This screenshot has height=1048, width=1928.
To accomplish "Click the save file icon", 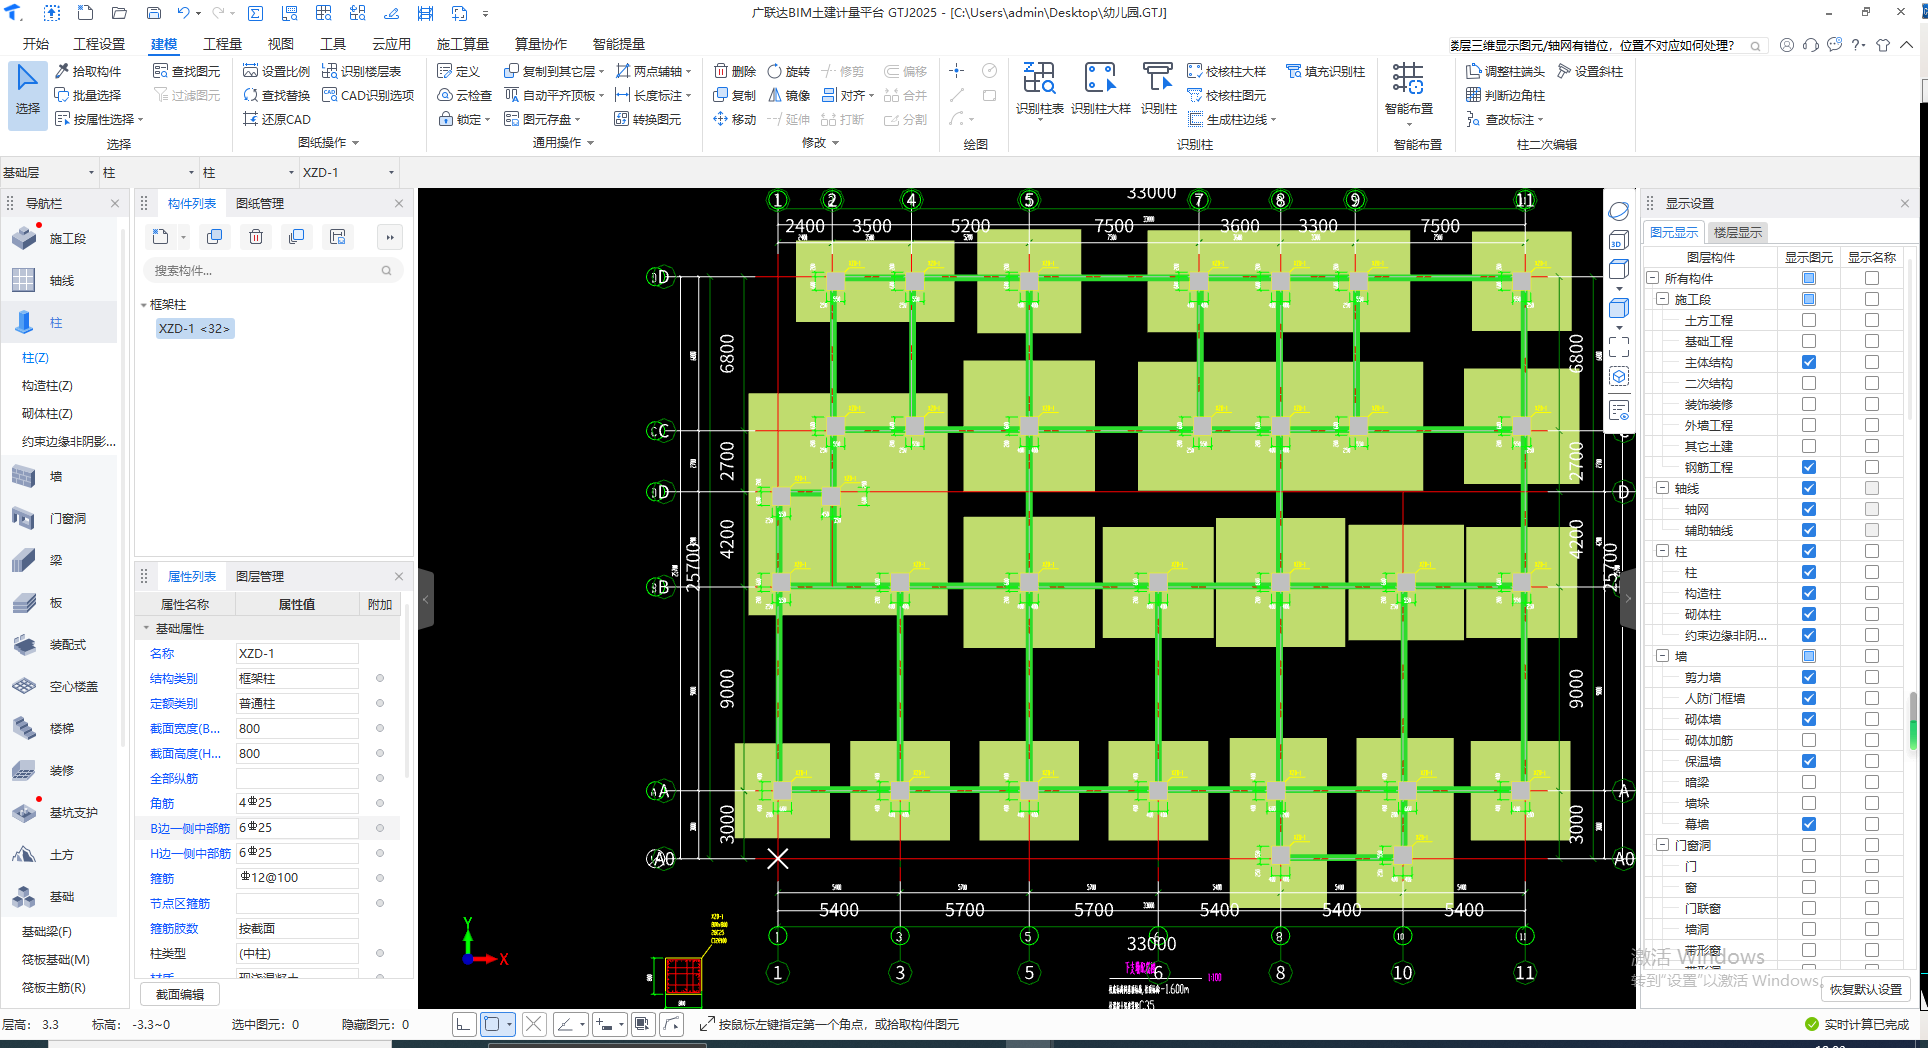I will (153, 13).
